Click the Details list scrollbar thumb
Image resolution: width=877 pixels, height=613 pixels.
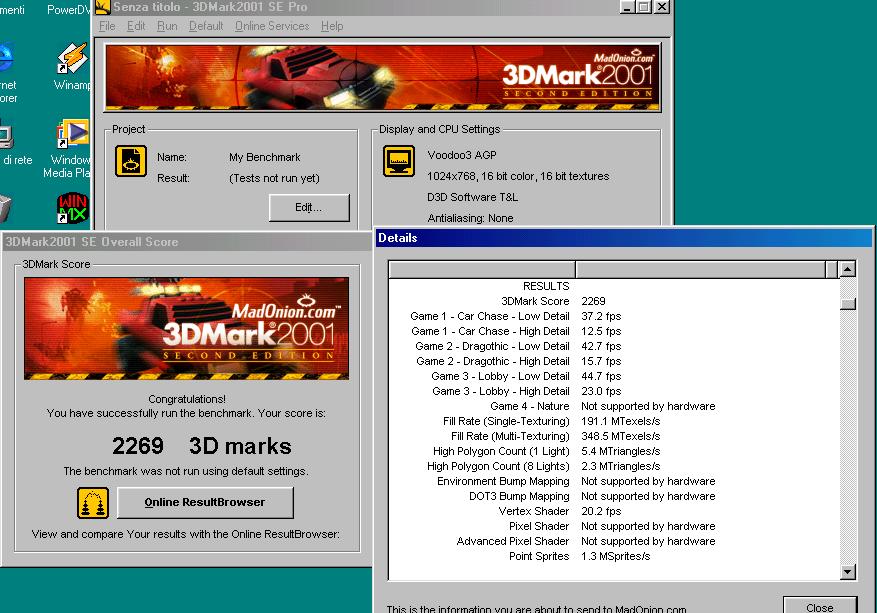tap(848, 304)
